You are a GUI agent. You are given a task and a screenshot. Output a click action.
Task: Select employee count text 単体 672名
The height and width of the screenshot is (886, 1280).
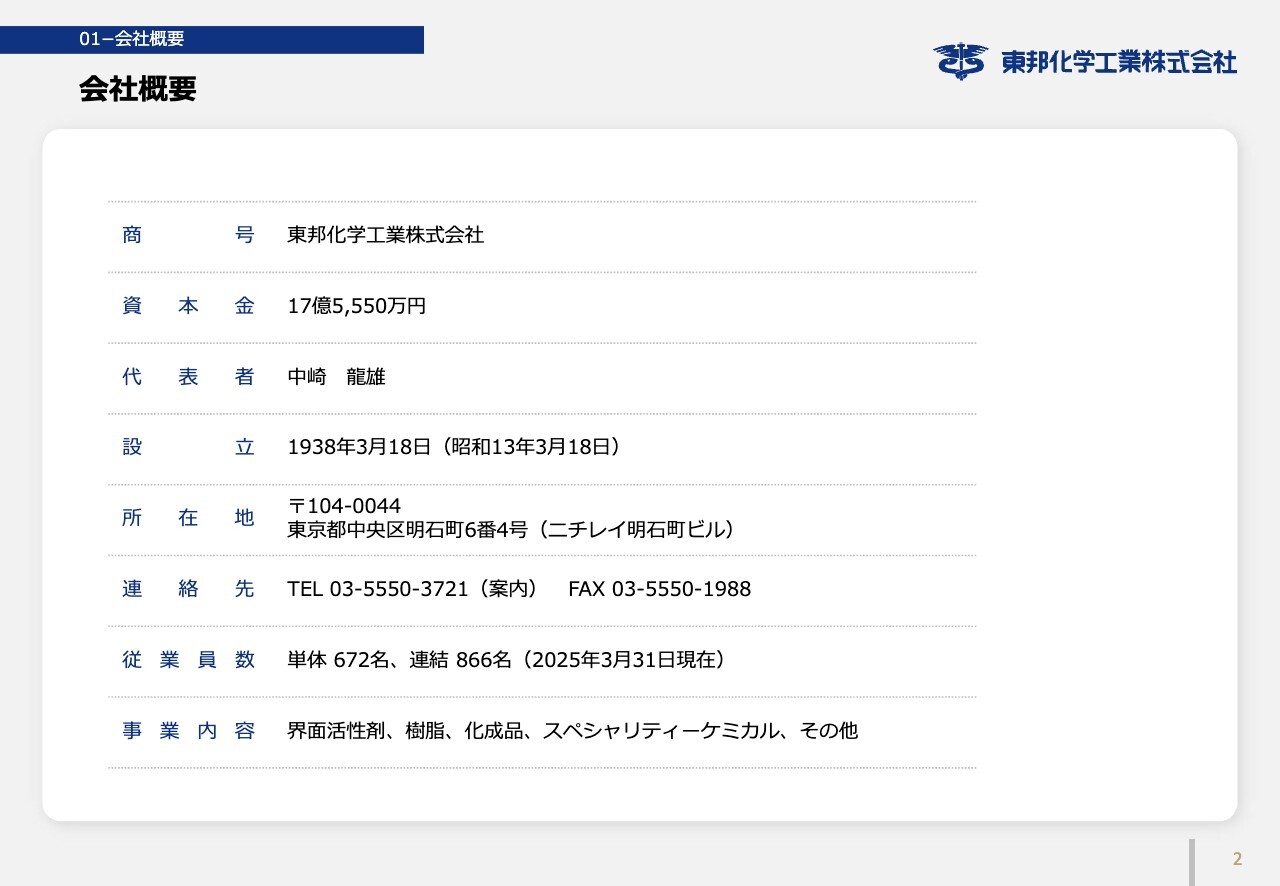point(342,660)
